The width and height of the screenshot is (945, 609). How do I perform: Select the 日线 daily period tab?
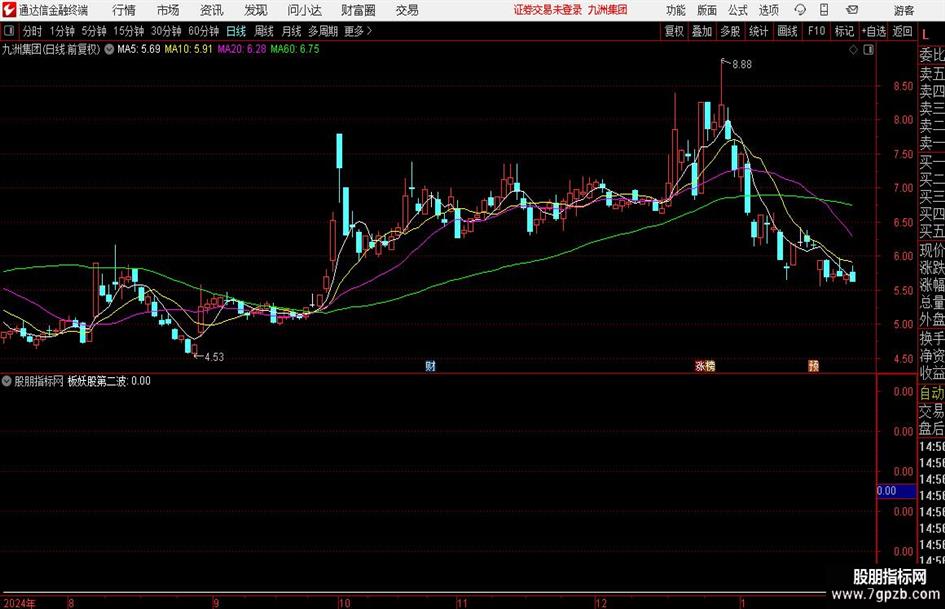236,31
